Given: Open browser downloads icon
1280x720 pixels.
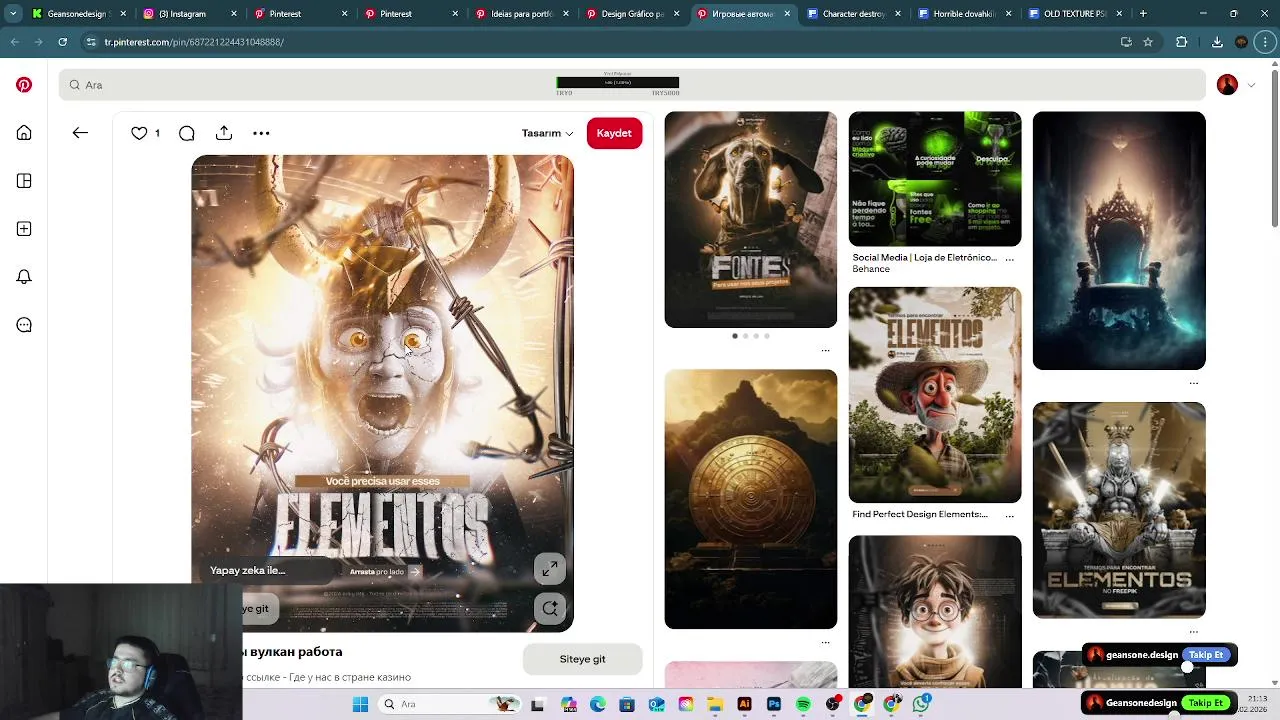Looking at the screenshot, I should (x=1217, y=42).
